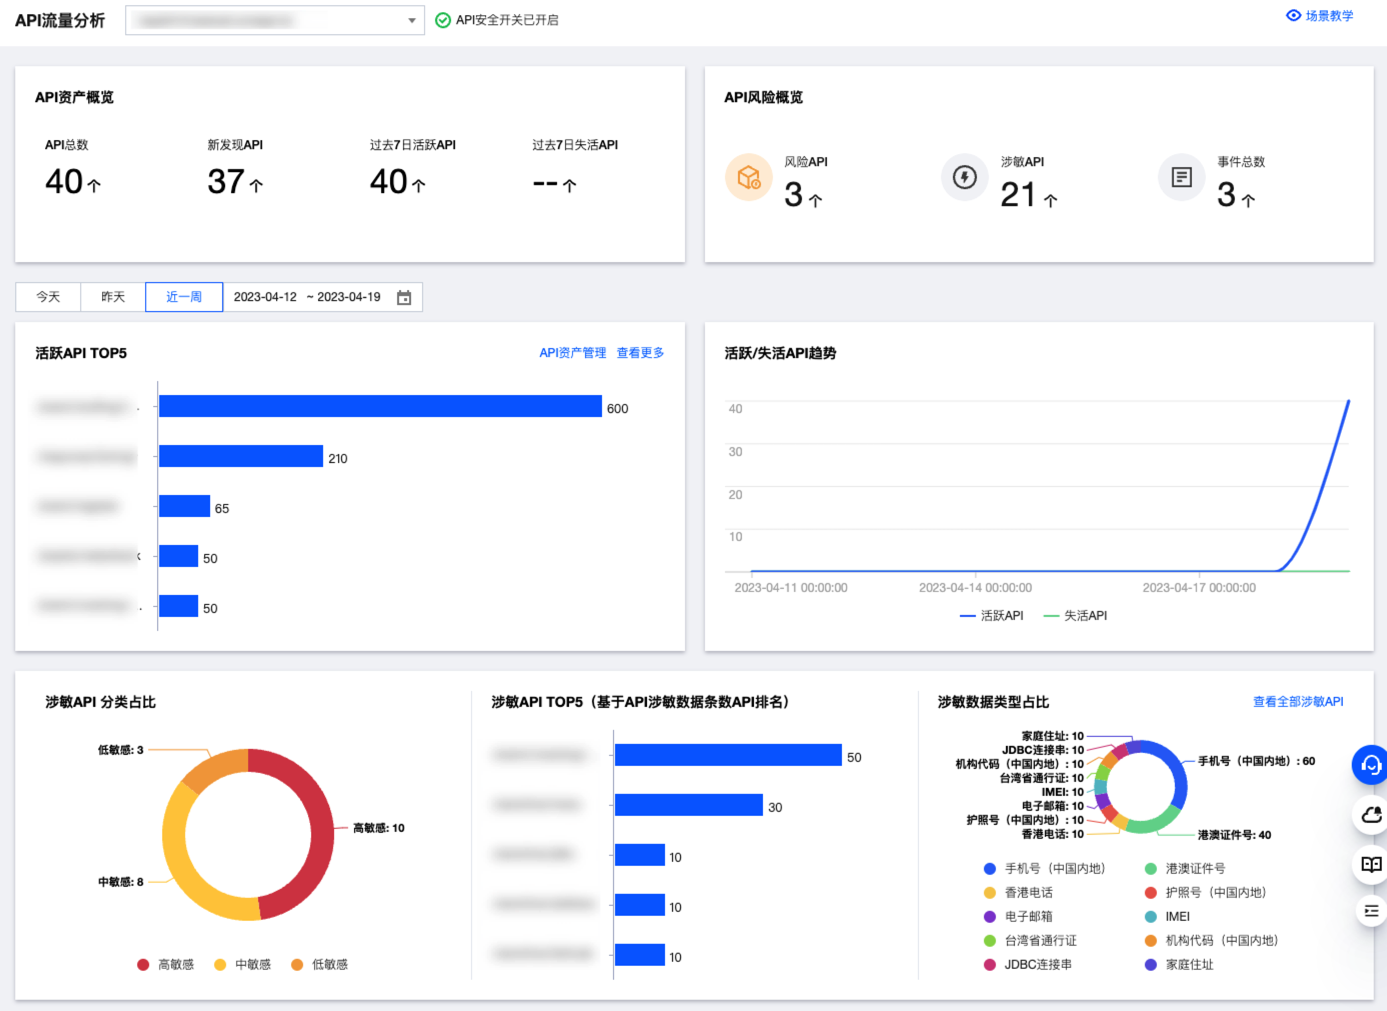Toggle 高敏感 legend in classification donut
1387x1011 pixels.
[x=166, y=965]
